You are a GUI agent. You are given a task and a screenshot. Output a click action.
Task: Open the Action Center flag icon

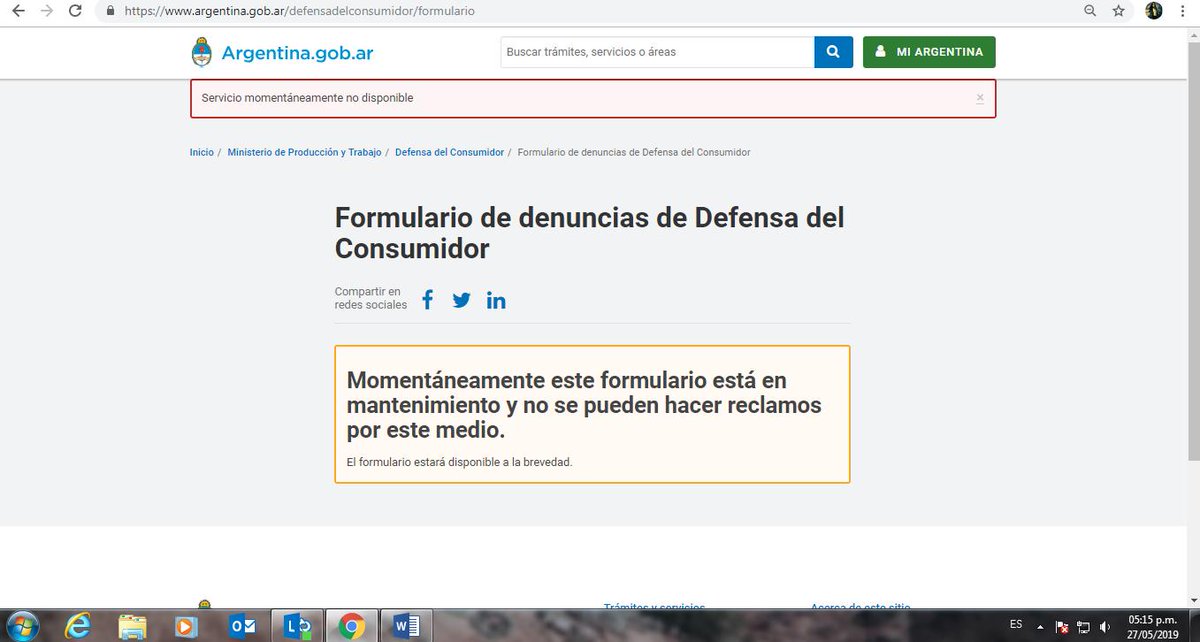tap(1062, 626)
